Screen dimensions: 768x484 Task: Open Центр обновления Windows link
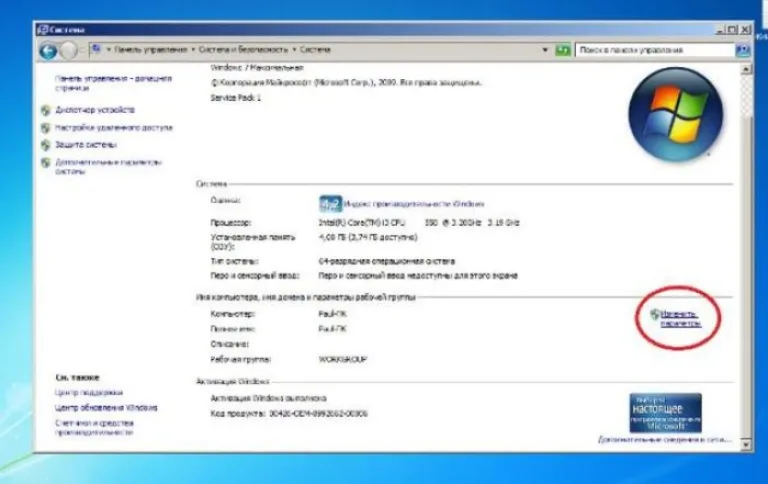pos(106,408)
